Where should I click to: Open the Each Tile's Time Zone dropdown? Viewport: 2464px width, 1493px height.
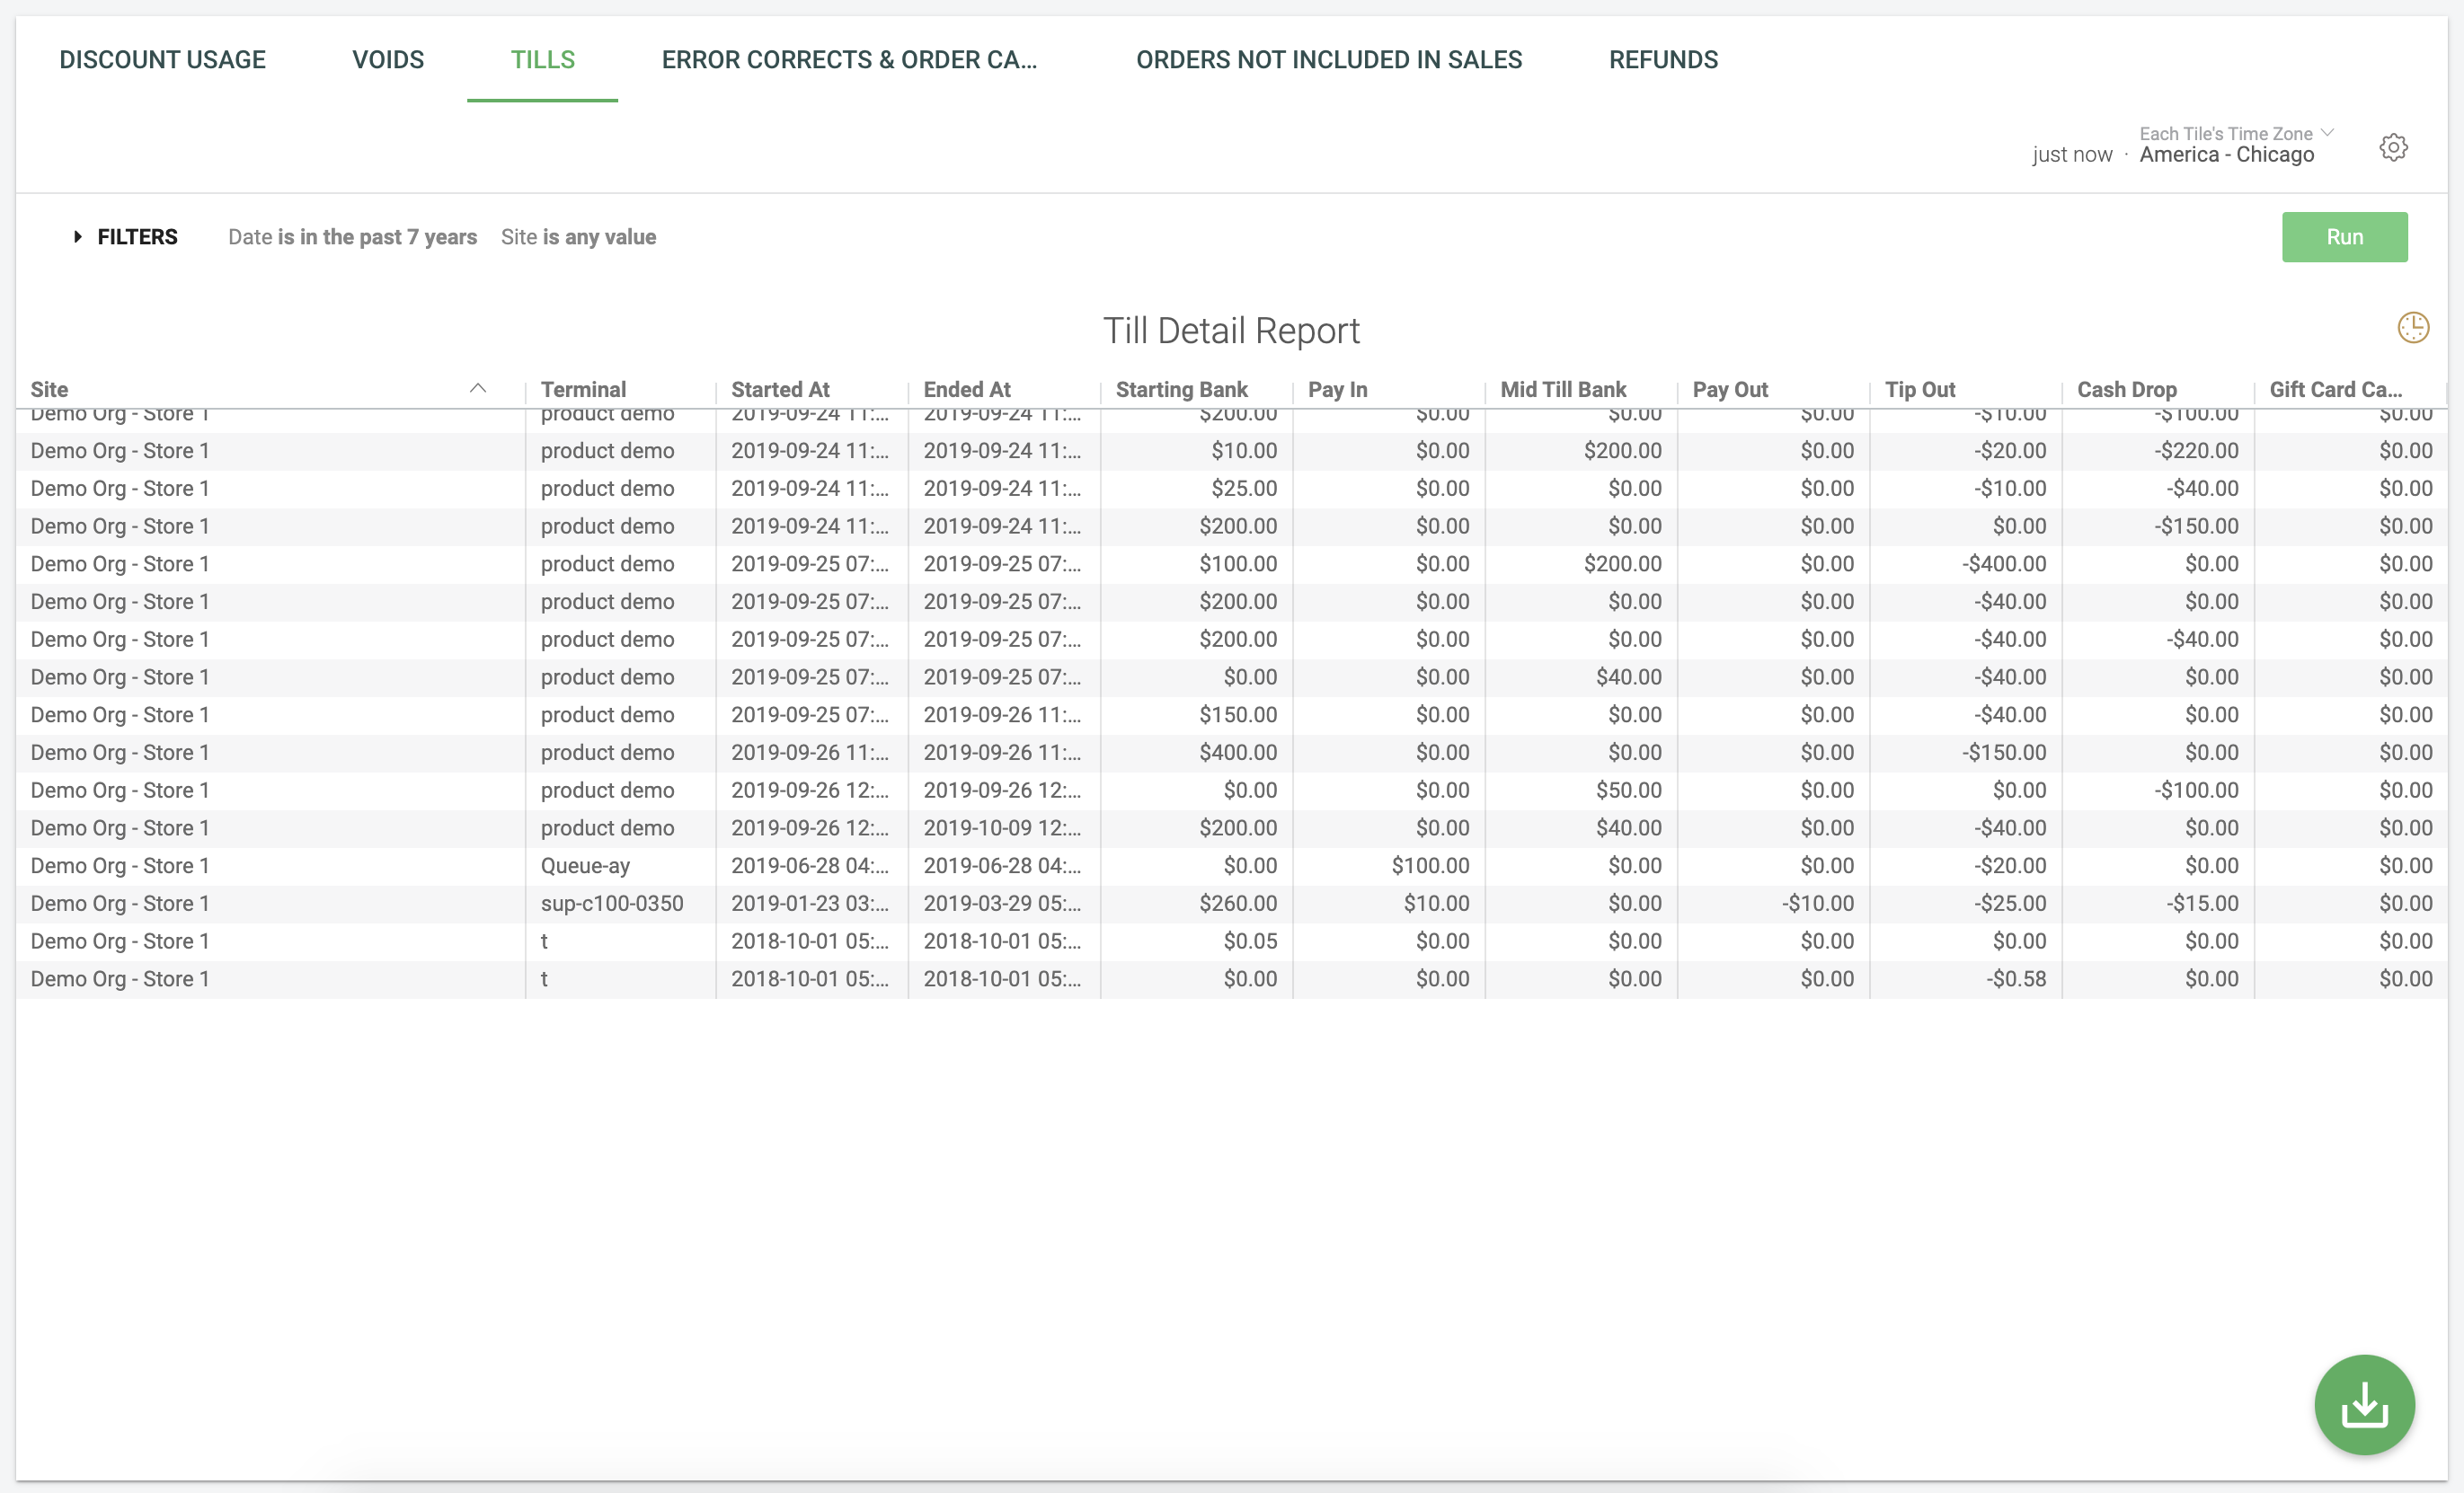pos(2236,134)
